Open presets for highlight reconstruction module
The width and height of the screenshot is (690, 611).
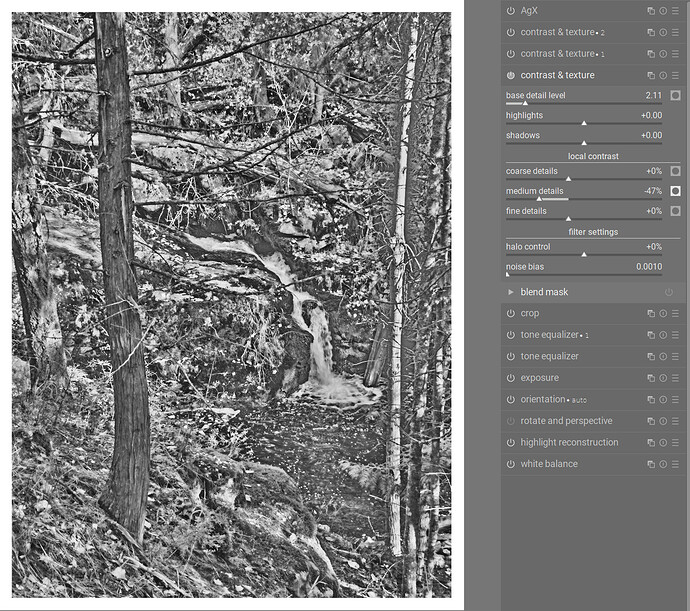coord(675,442)
